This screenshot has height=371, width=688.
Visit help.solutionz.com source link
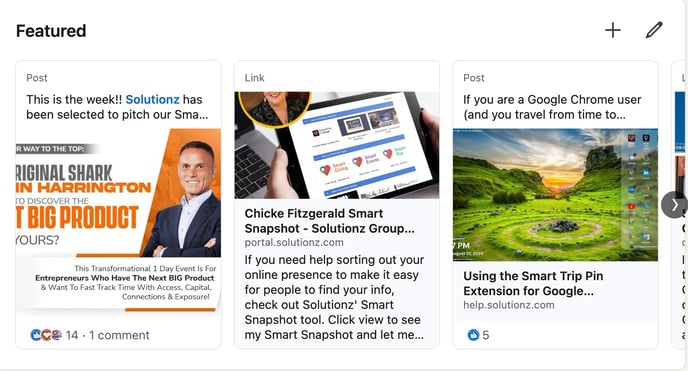pyautogui.click(x=509, y=305)
